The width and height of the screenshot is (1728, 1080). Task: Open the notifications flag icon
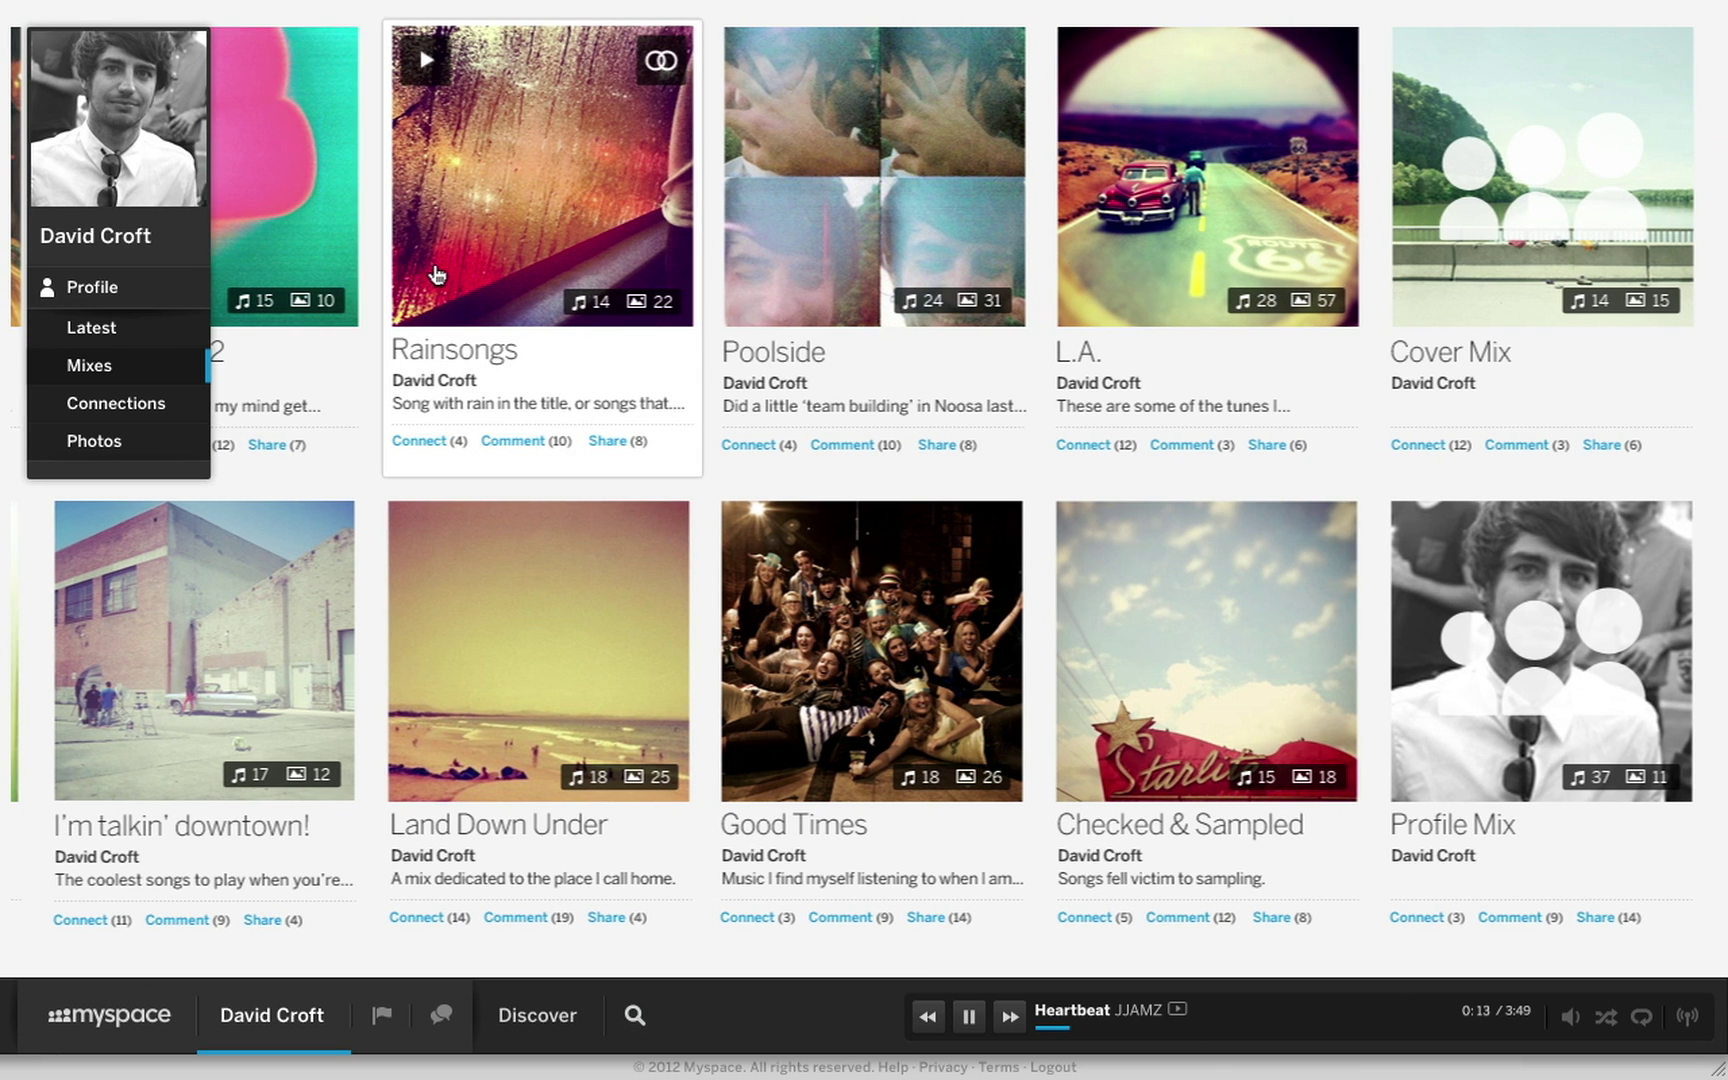coord(382,1015)
